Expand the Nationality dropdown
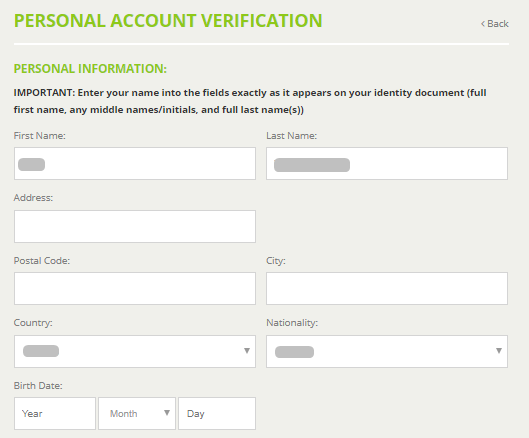The image size is (529, 438). click(387, 351)
